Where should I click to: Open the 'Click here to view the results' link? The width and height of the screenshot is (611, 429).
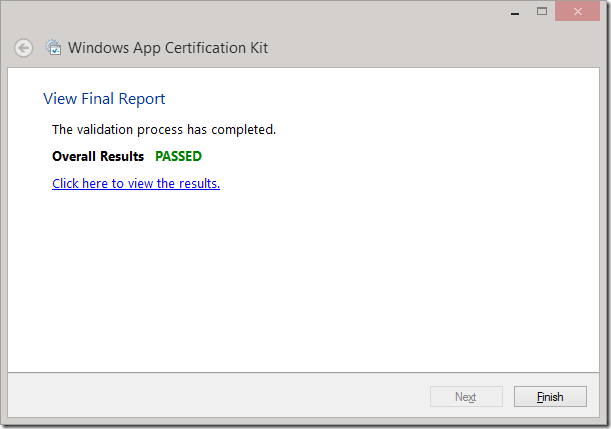[136, 183]
